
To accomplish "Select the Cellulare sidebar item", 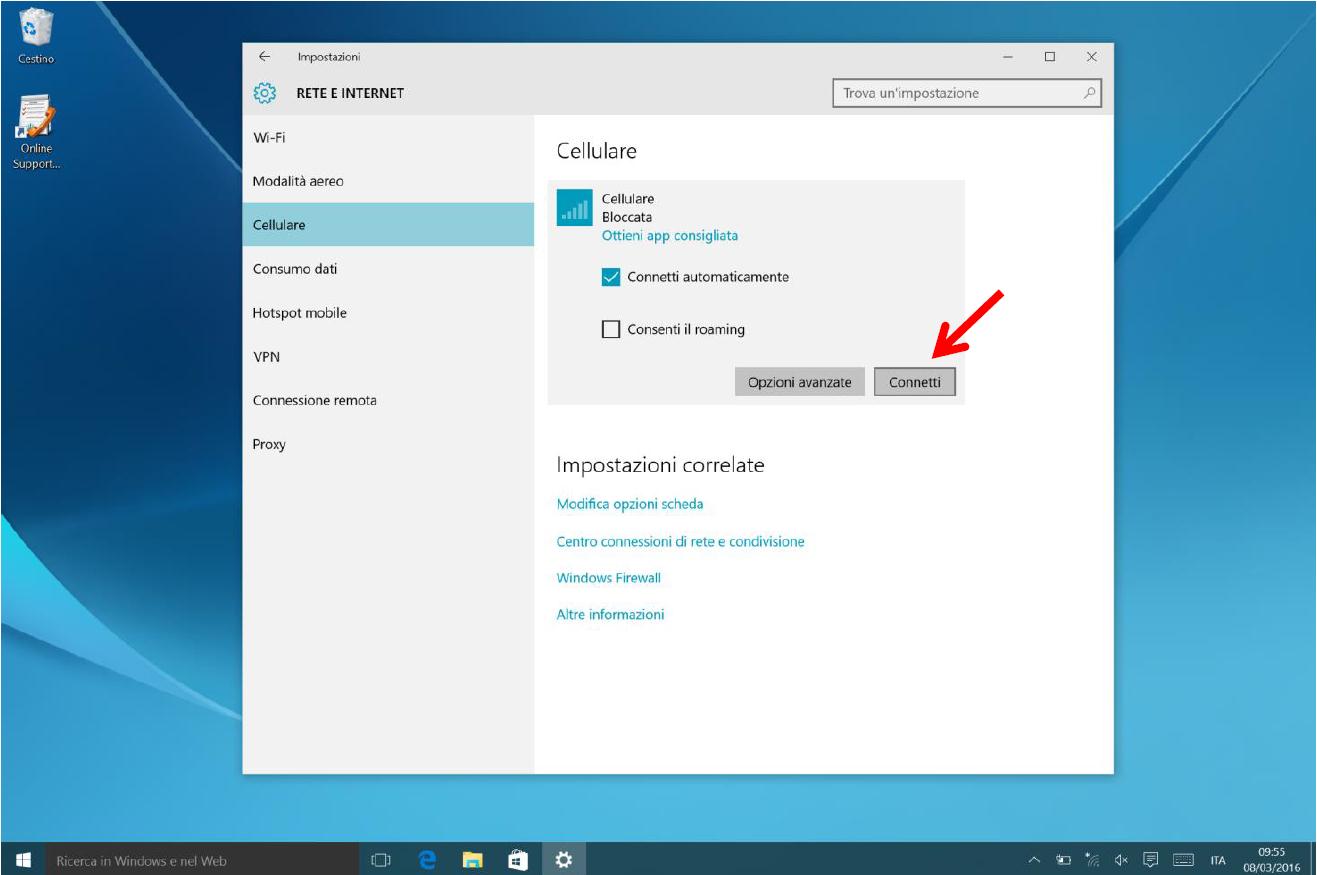I will (388, 225).
